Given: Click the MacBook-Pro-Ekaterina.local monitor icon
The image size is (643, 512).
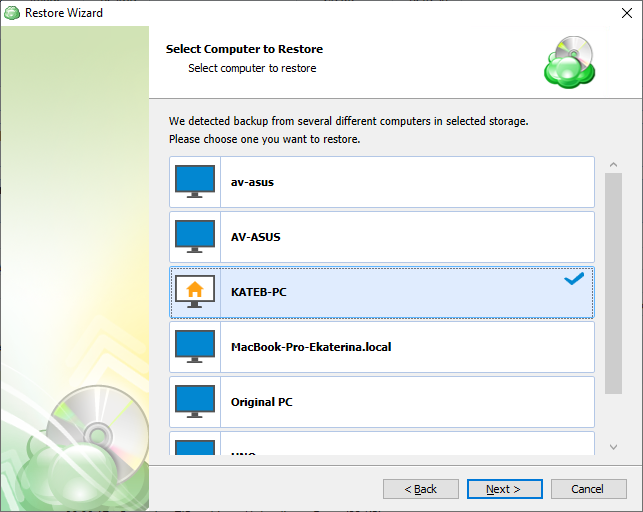Looking at the screenshot, I should [195, 347].
